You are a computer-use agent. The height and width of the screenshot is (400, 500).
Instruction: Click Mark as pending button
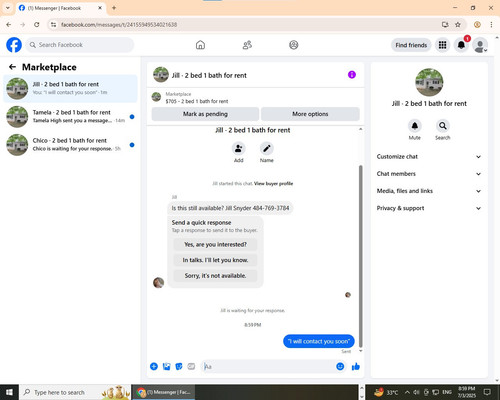(205, 114)
